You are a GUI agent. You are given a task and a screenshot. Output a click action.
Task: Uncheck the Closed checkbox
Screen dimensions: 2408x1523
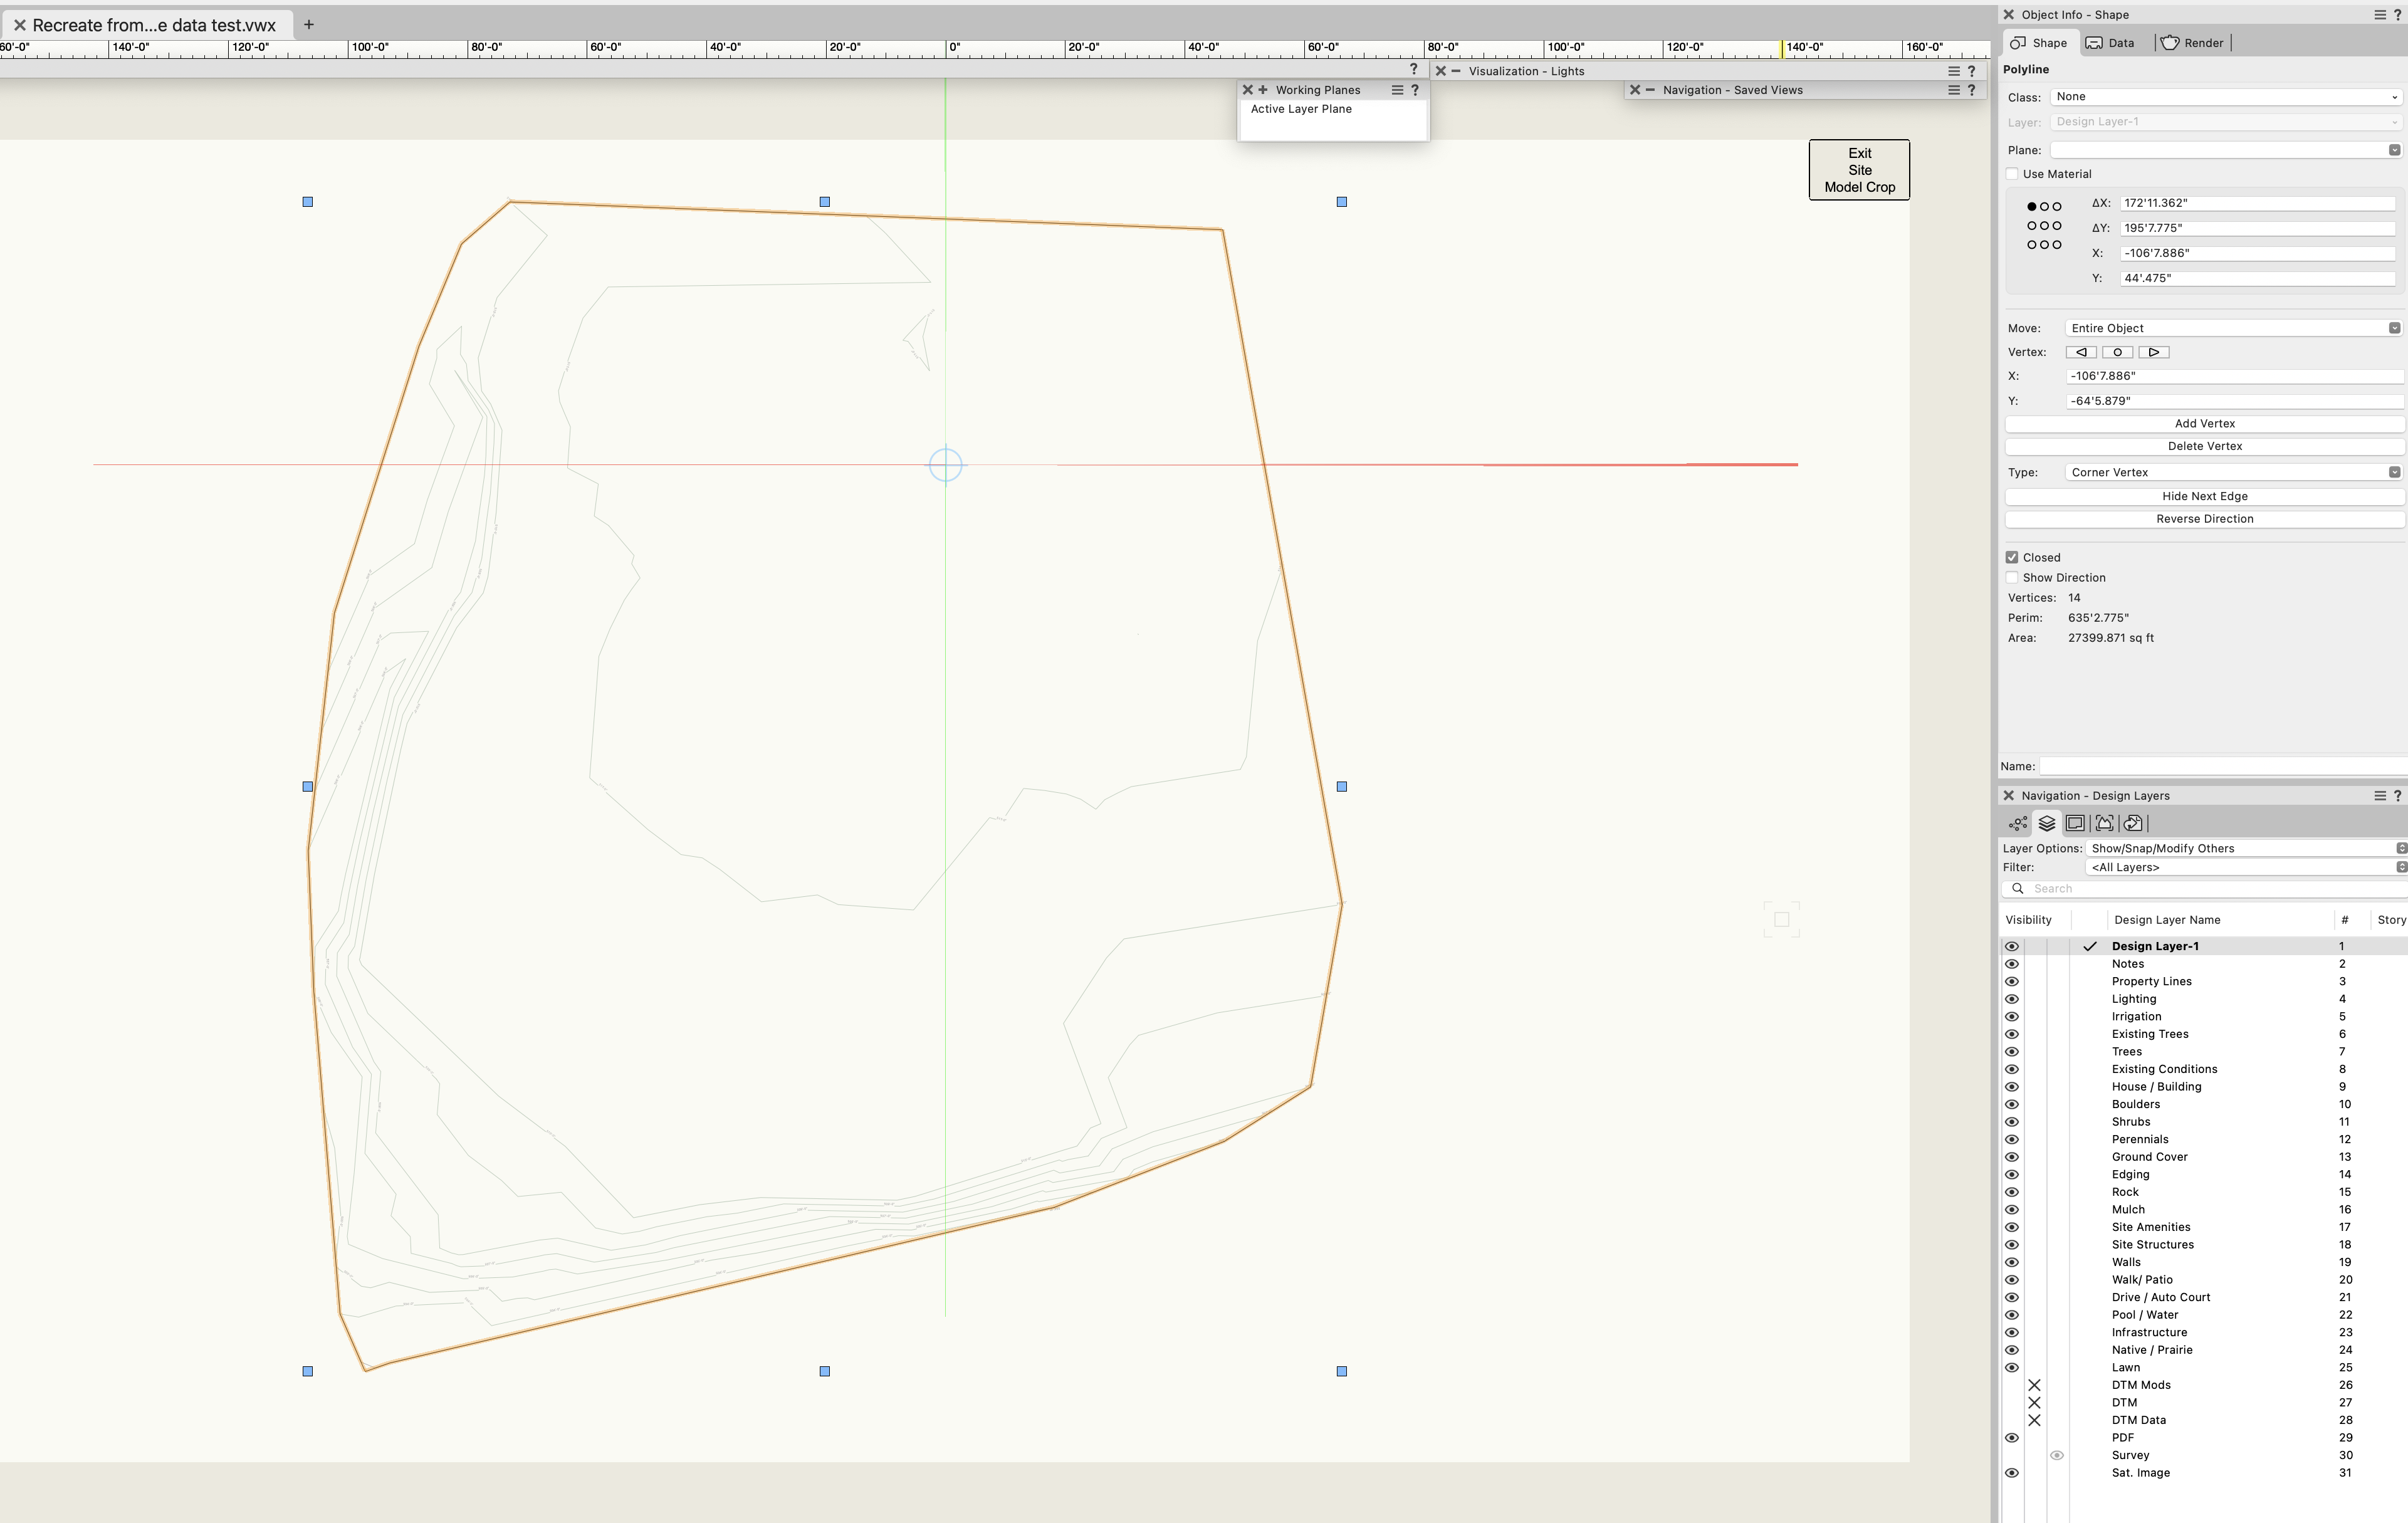coord(2012,558)
